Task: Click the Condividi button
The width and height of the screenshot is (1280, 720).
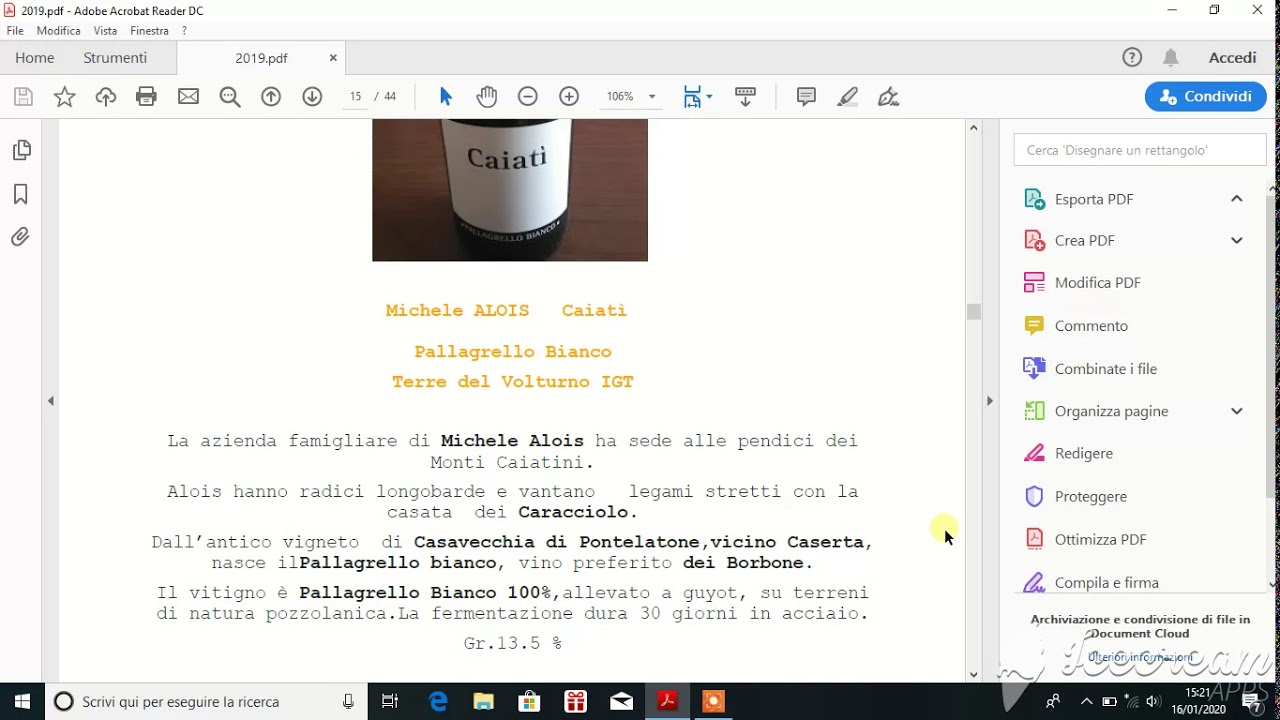Action: (x=1205, y=96)
